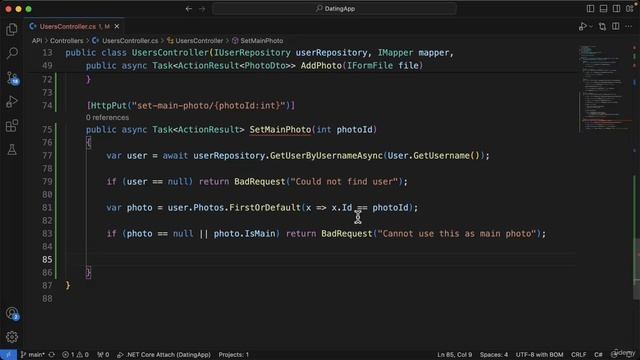Click CRLF end-of-line selector
The height and width of the screenshot is (360, 640).
tap(579, 355)
